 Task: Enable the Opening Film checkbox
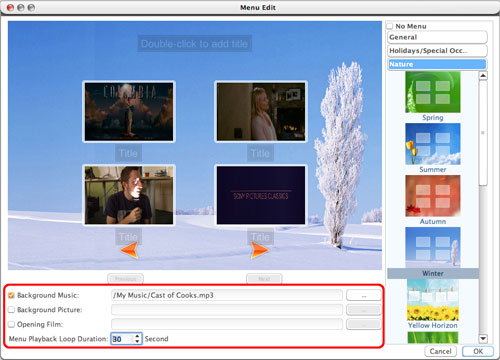[11, 324]
